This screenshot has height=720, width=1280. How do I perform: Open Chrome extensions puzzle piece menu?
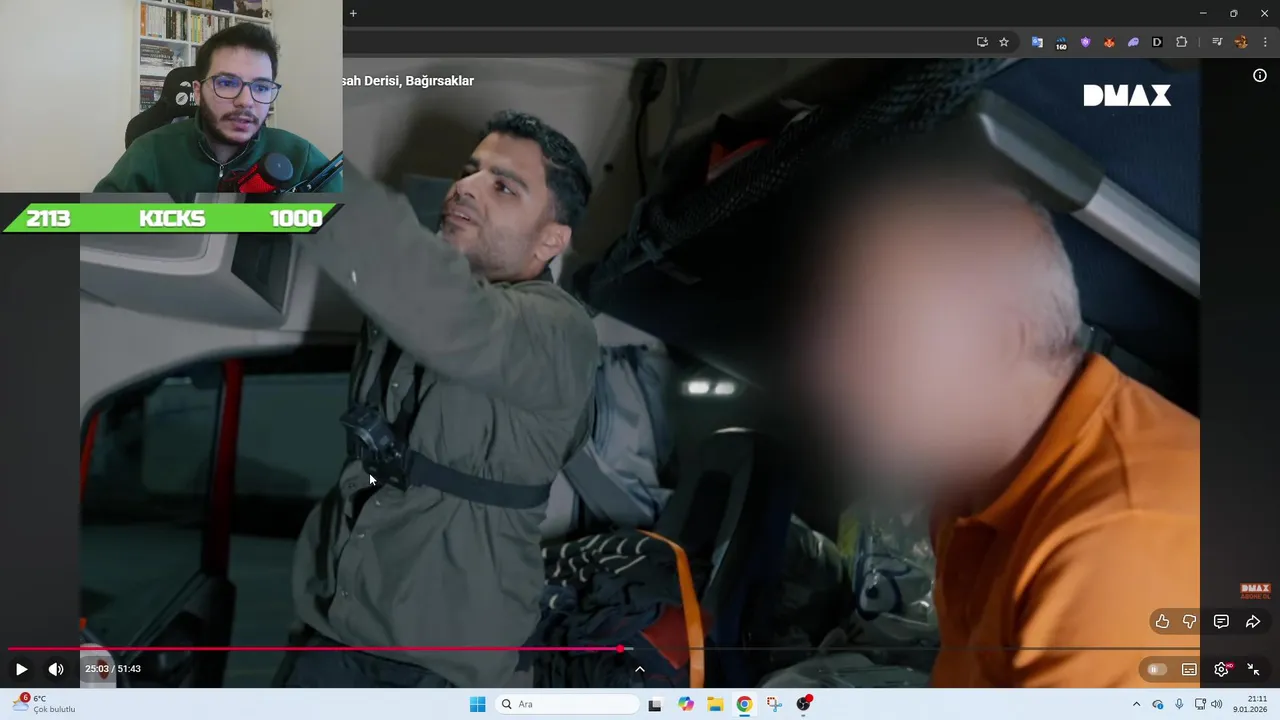coord(1182,42)
